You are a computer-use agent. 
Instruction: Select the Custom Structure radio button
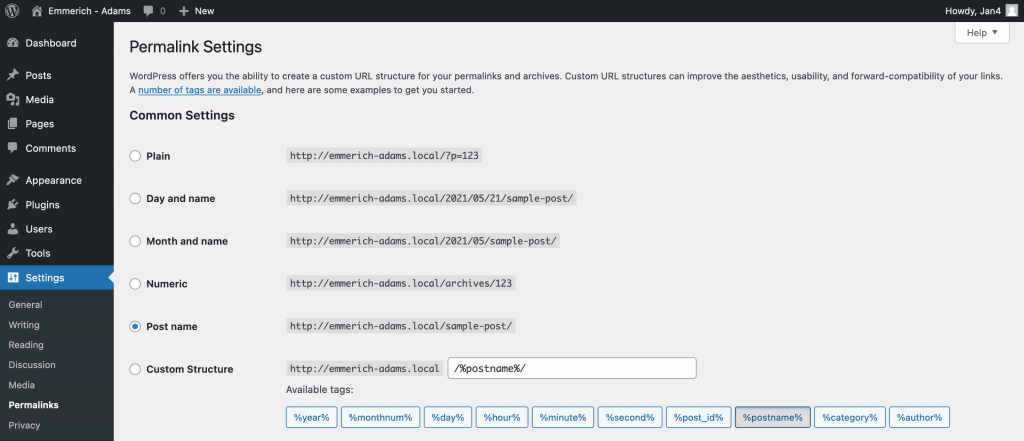pyautogui.click(x=135, y=370)
